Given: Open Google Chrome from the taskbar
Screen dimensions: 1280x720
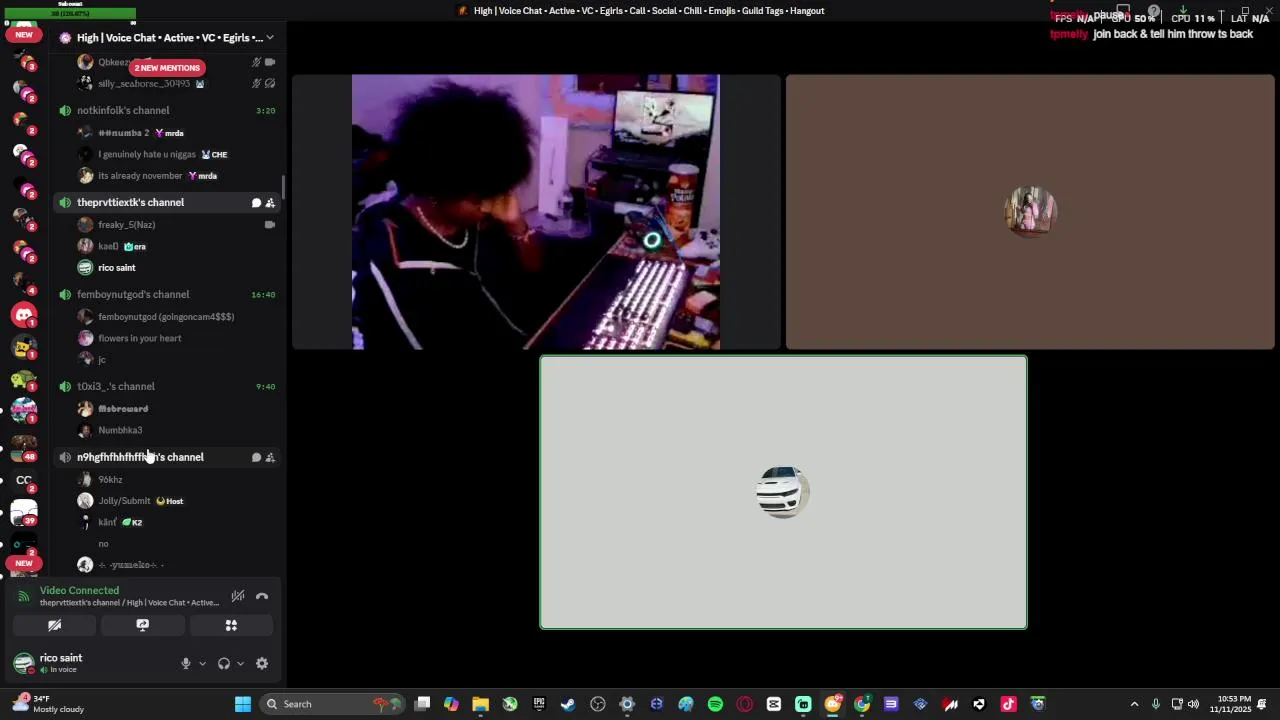Looking at the screenshot, I should pos(862,704).
